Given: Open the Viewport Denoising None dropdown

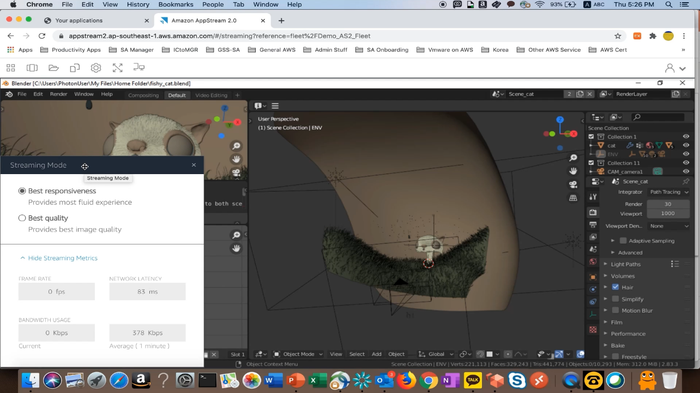Looking at the screenshot, I should (x=668, y=226).
